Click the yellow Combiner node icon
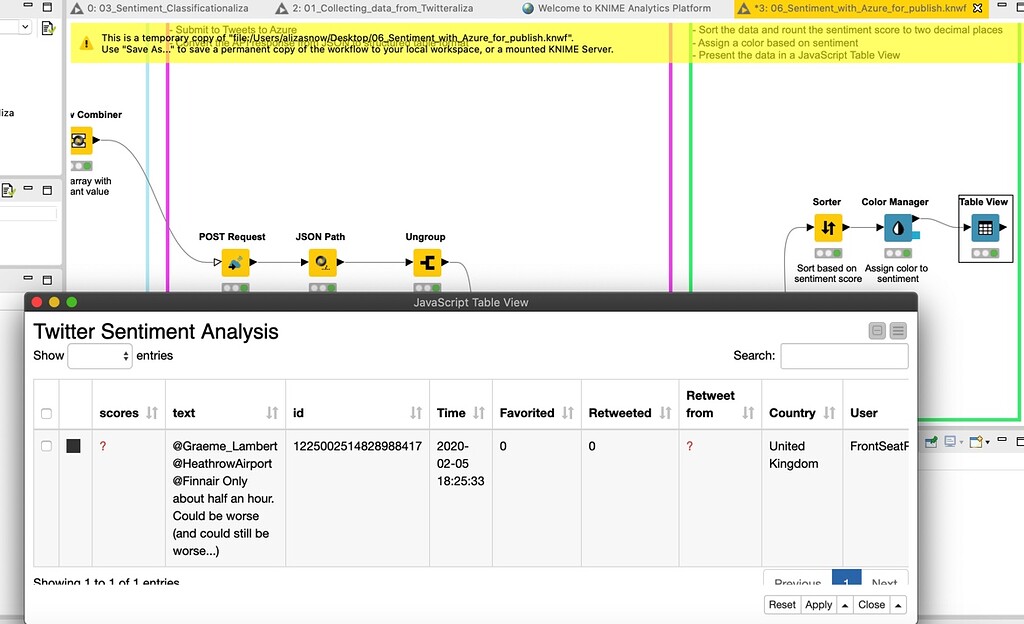Viewport: 1024px width, 624px height. (x=79, y=139)
